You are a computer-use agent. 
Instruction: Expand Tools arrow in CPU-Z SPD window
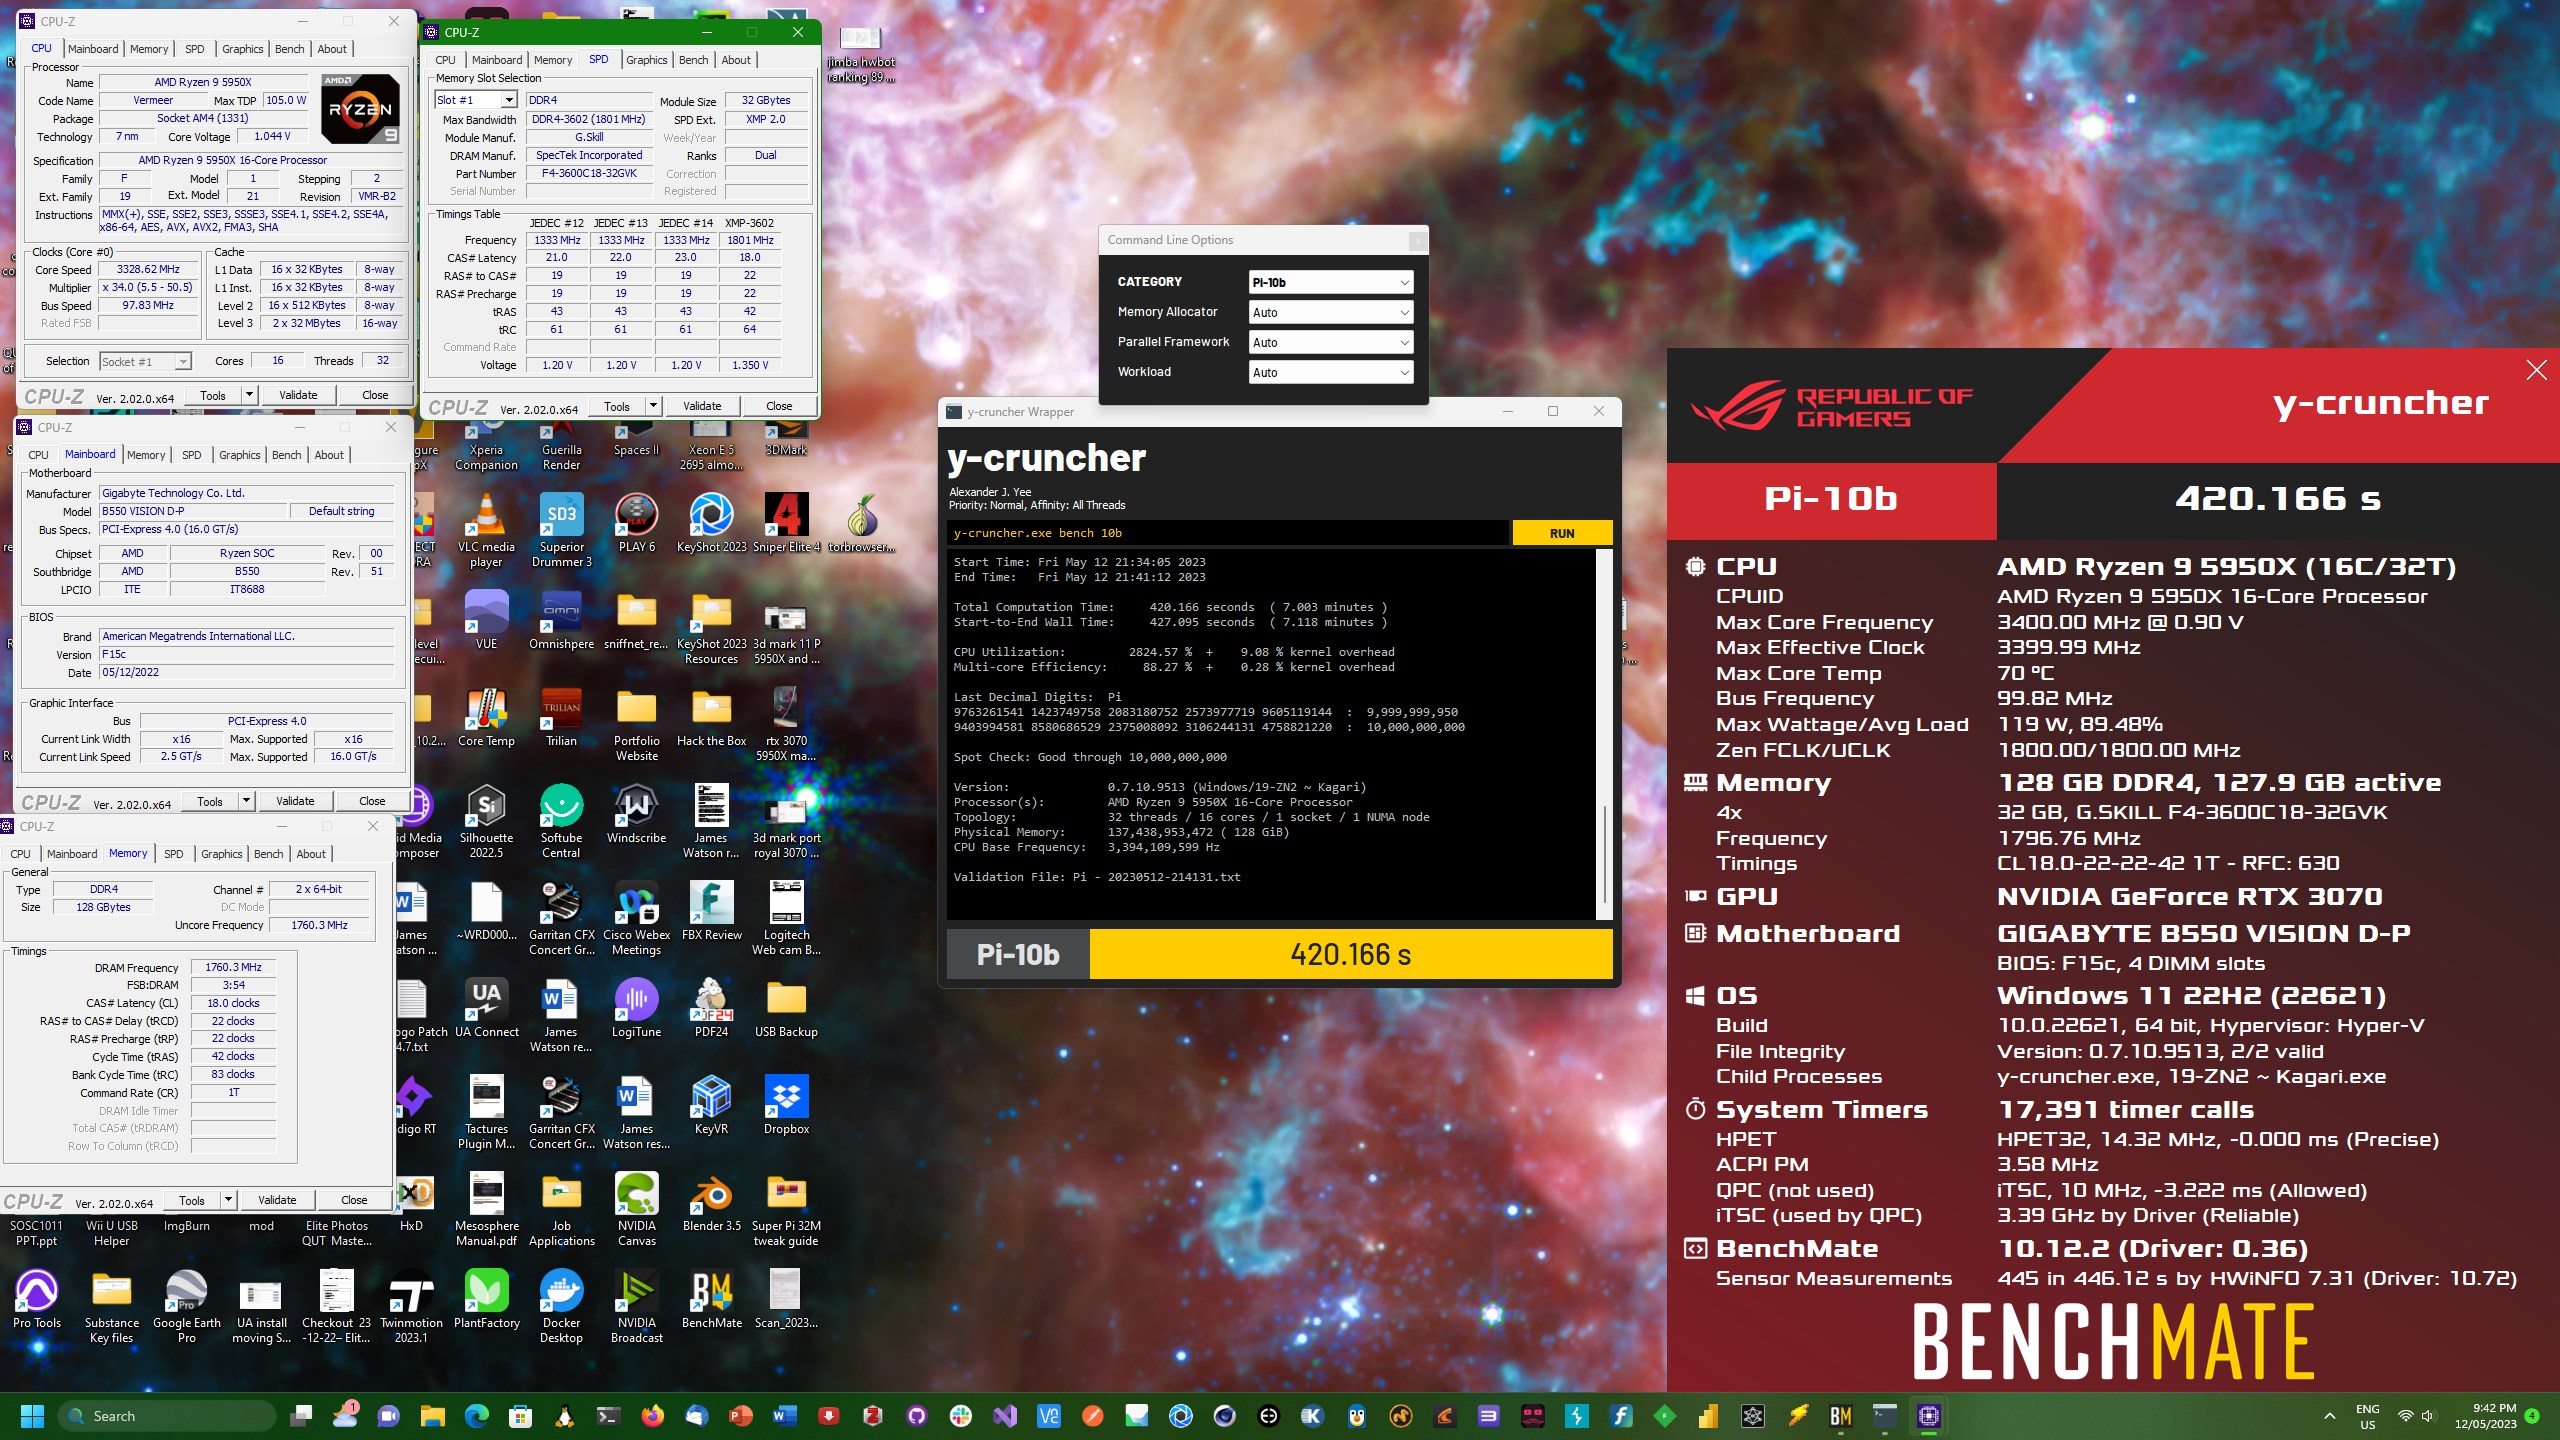point(653,406)
